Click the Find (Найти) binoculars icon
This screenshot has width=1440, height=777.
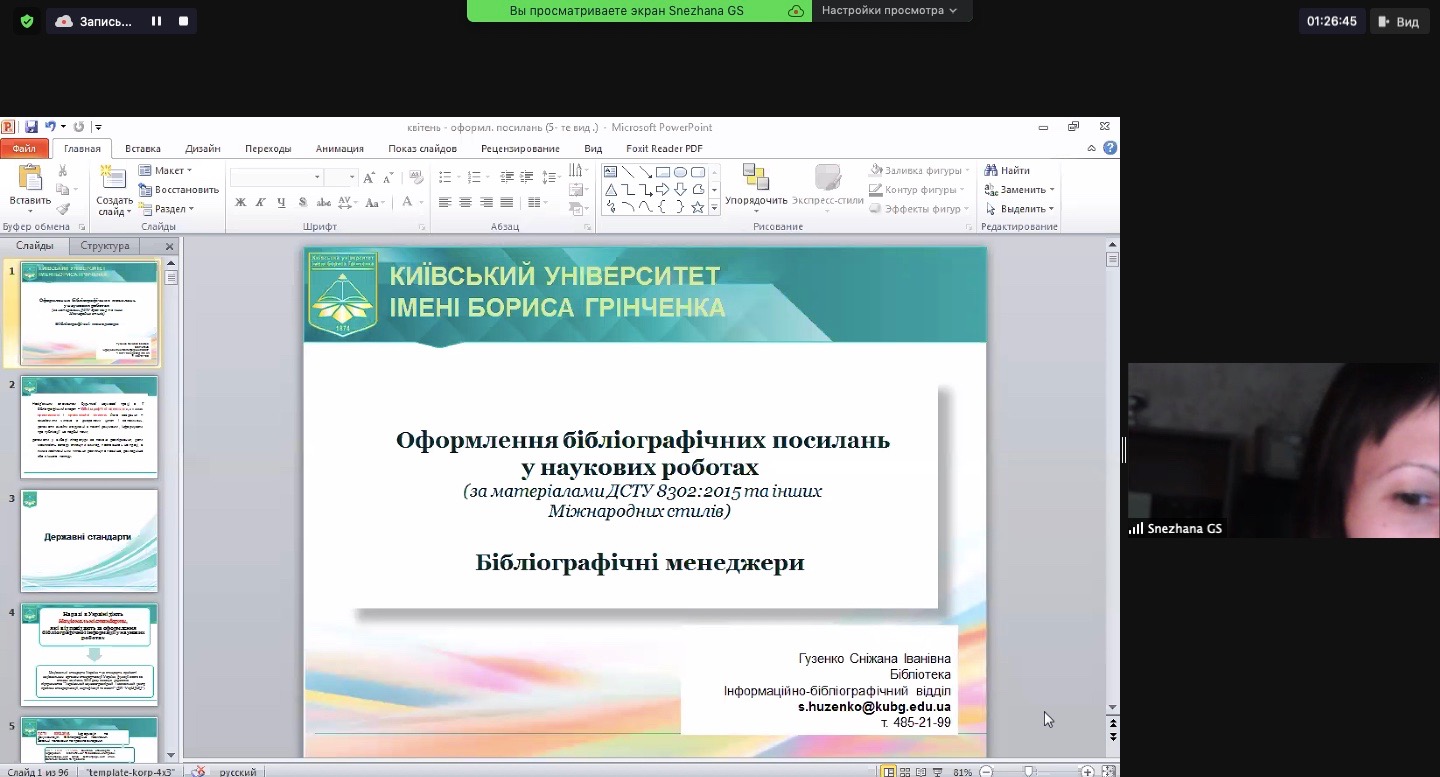pyautogui.click(x=991, y=171)
